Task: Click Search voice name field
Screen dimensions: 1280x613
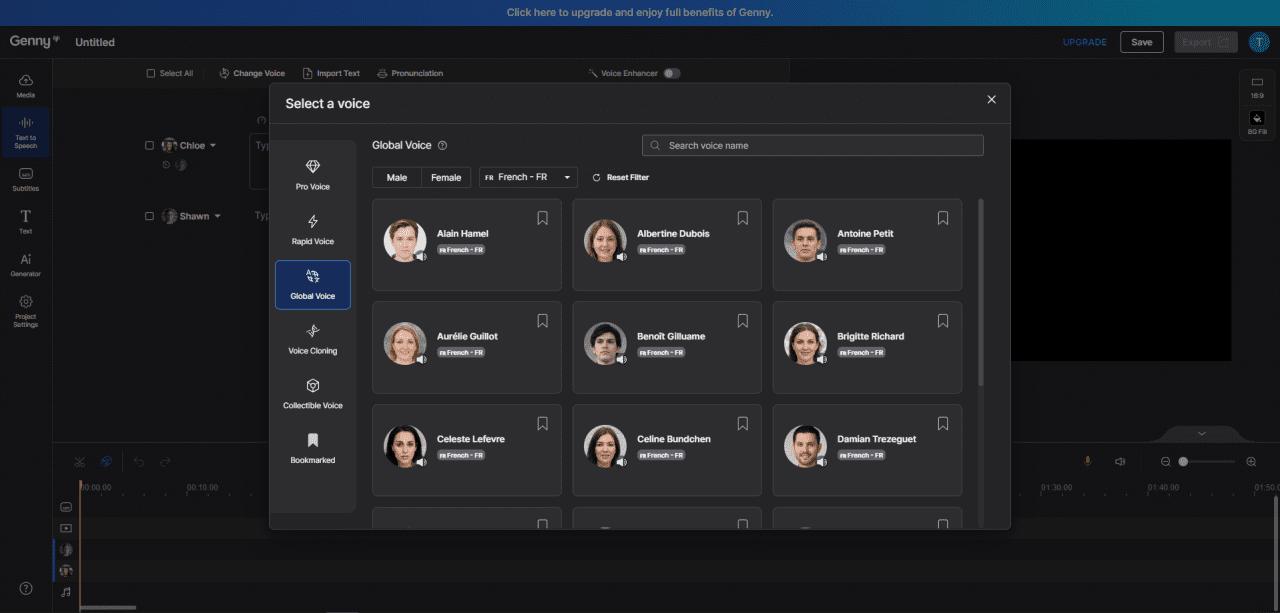Action: click(x=812, y=146)
